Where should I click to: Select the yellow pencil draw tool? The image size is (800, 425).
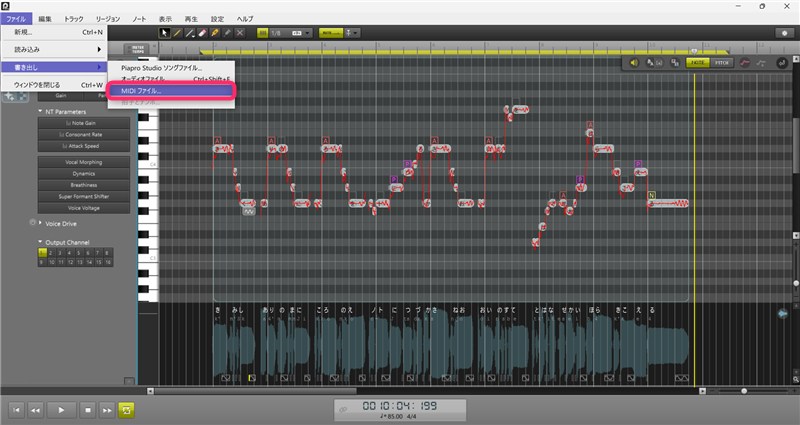click(177, 33)
